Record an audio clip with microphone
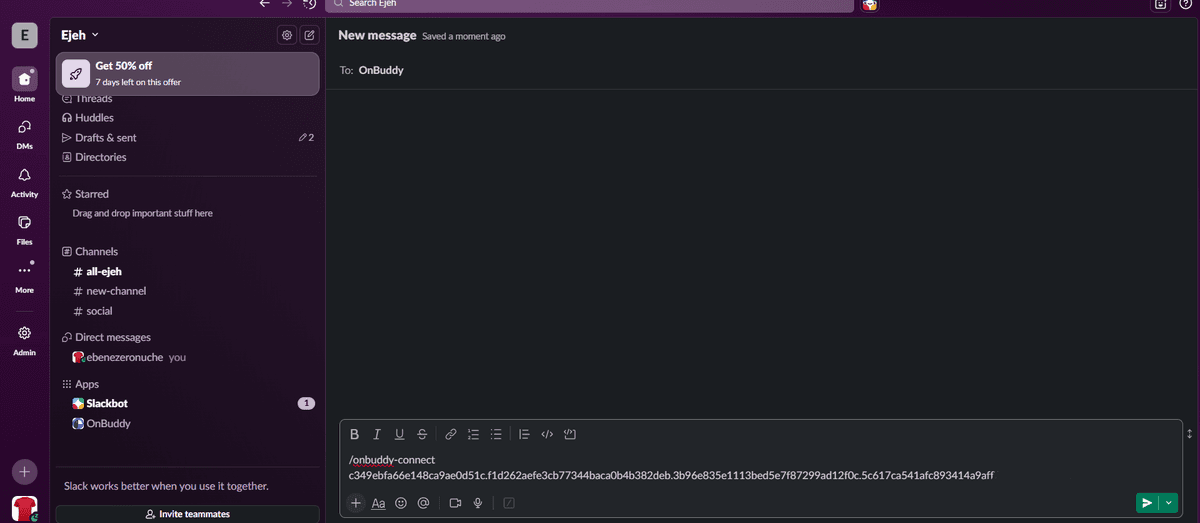 tap(478, 503)
